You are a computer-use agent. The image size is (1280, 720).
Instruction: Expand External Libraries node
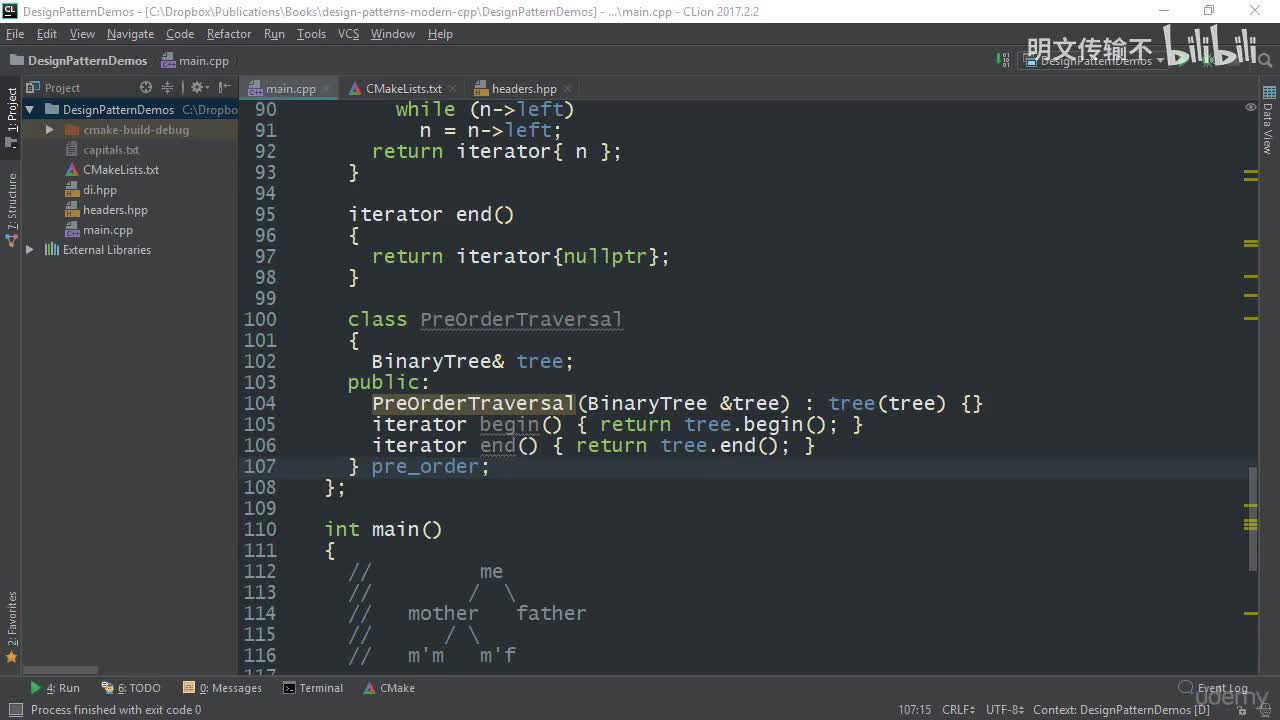coord(30,250)
